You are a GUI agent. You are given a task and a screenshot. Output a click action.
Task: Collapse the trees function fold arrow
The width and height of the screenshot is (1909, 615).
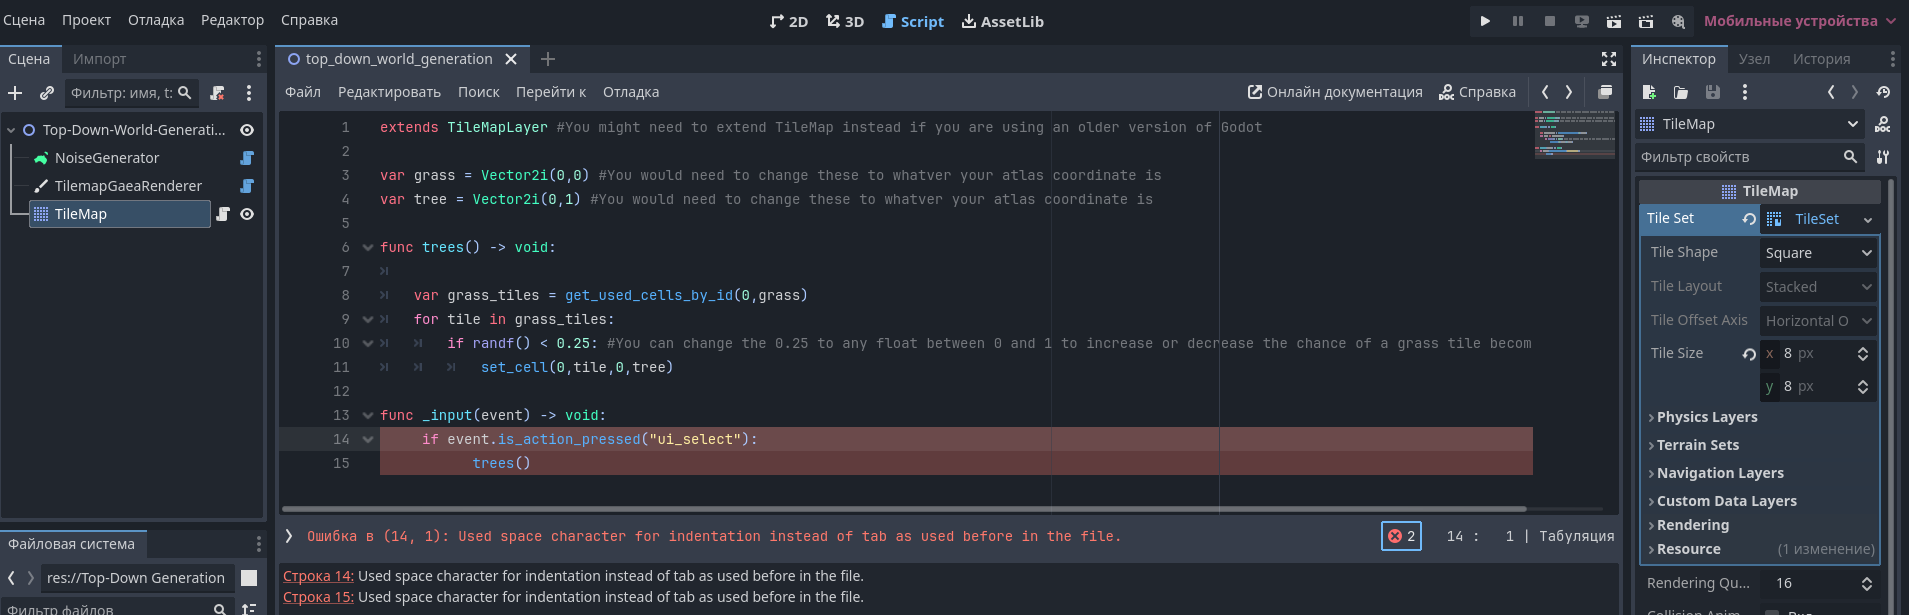(367, 248)
